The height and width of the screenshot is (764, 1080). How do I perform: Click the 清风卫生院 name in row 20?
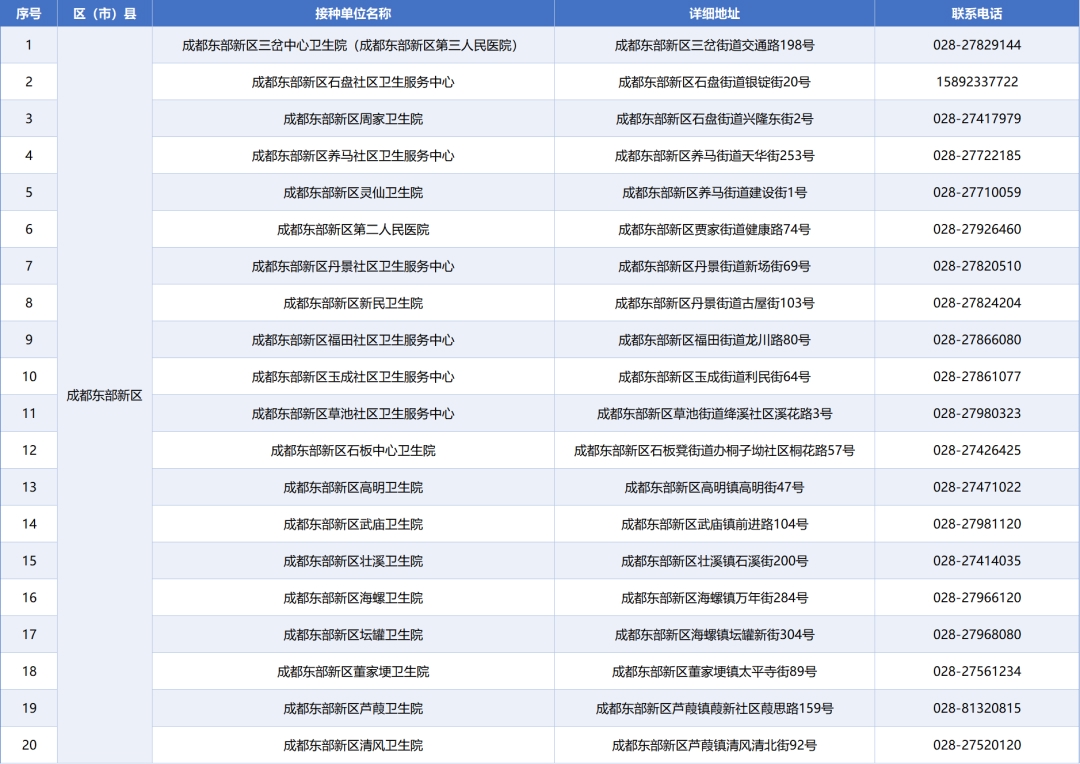tap(352, 745)
